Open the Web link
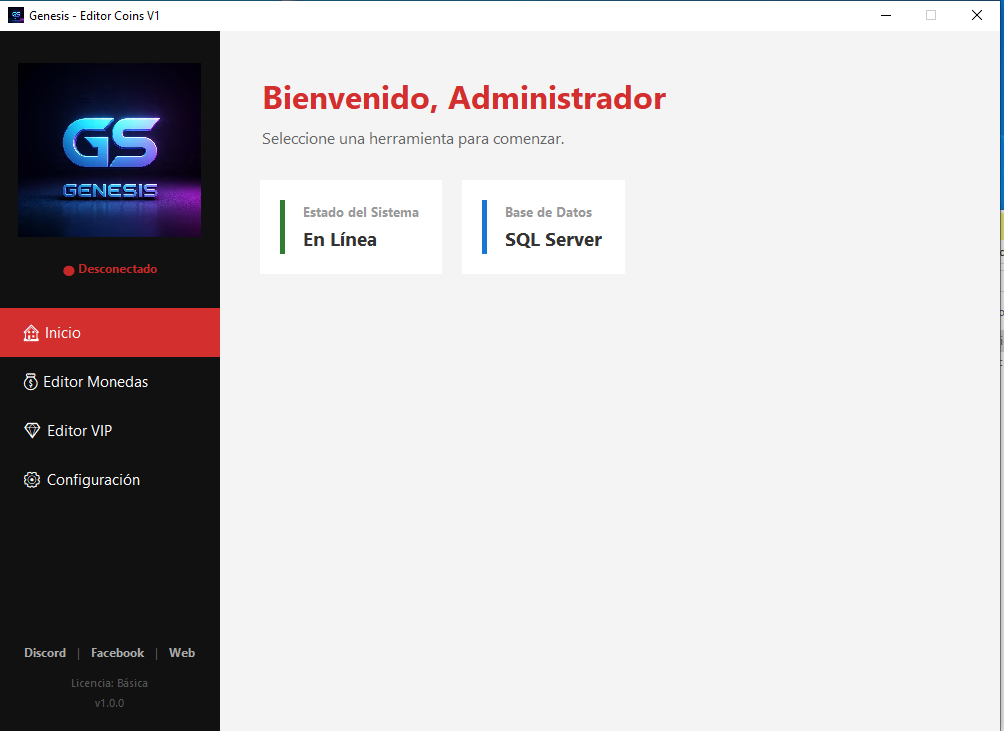Image resolution: width=1004 pixels, height=731 pixels. [x=182, y=653]
